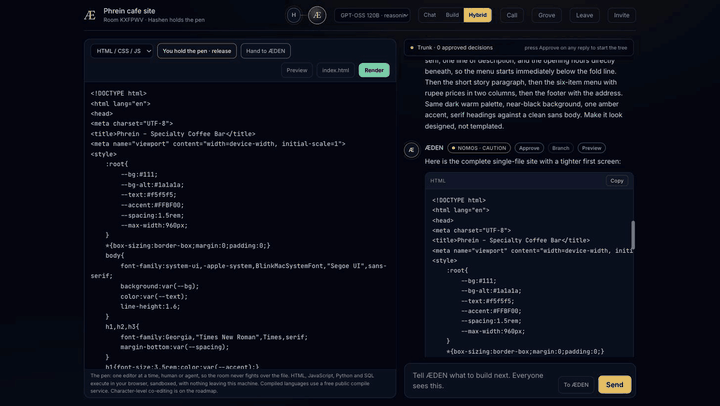Start a Call
This screenshot has height=406, width=720.
(x=512, y=15)
